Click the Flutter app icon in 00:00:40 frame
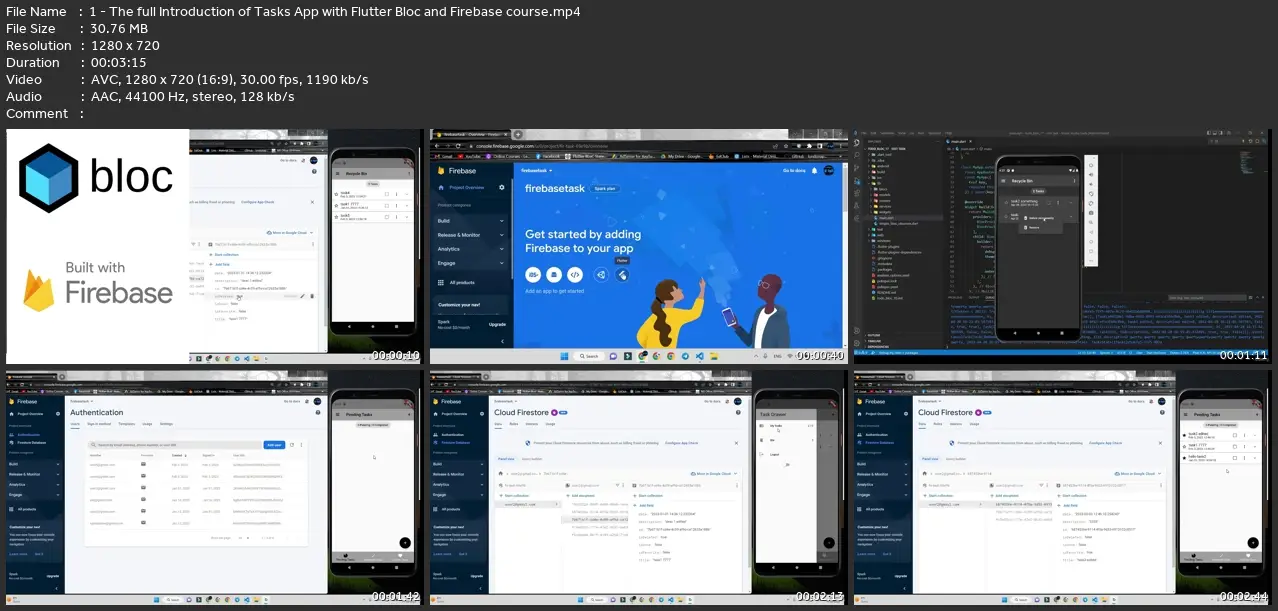 pos(622,275)
